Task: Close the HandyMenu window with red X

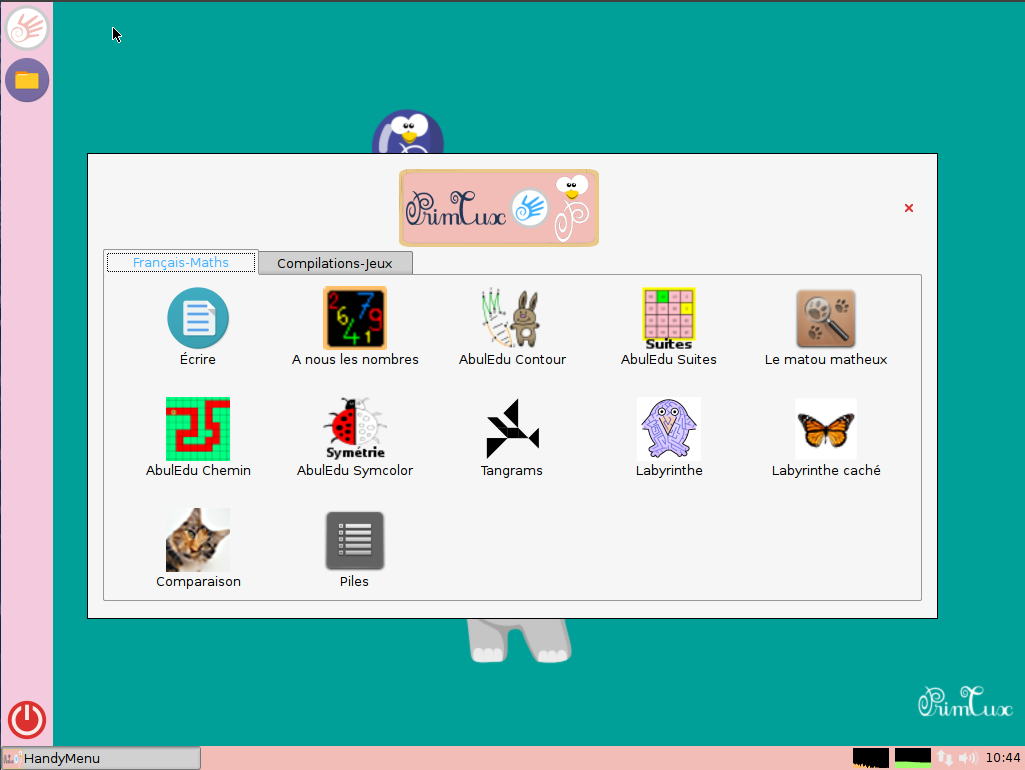Action: 909,208
